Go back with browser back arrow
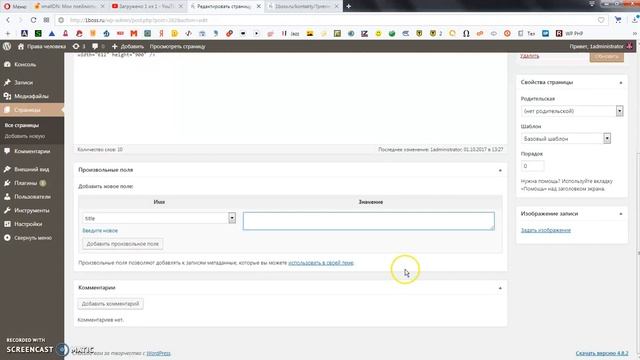This screenshot has width=640, height=360. (8, 20)
